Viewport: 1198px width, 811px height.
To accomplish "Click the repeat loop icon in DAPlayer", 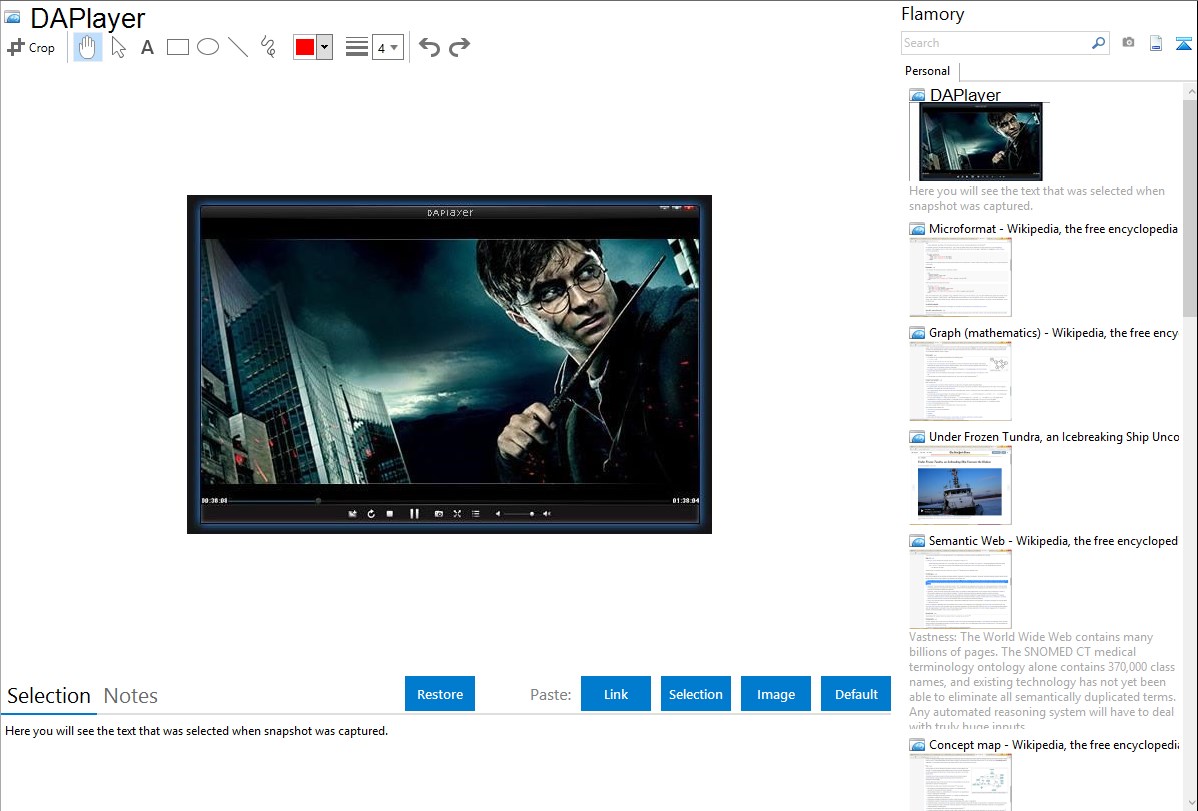I will pos(371,514).
